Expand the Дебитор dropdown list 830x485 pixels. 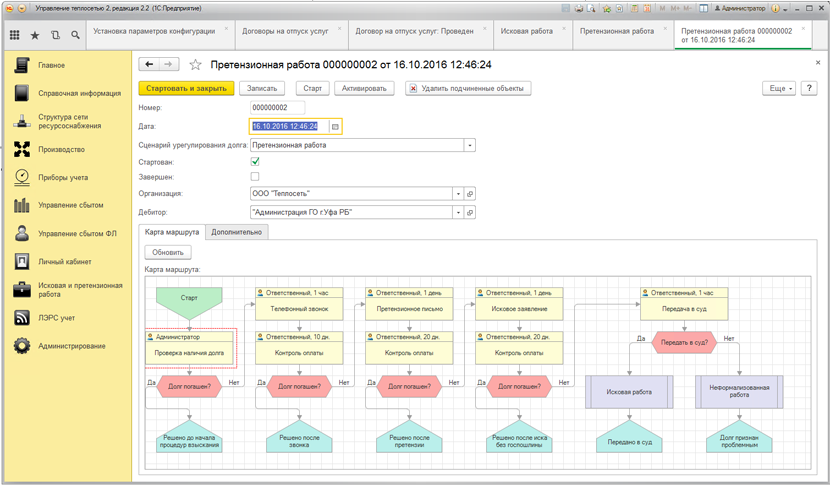459,212
